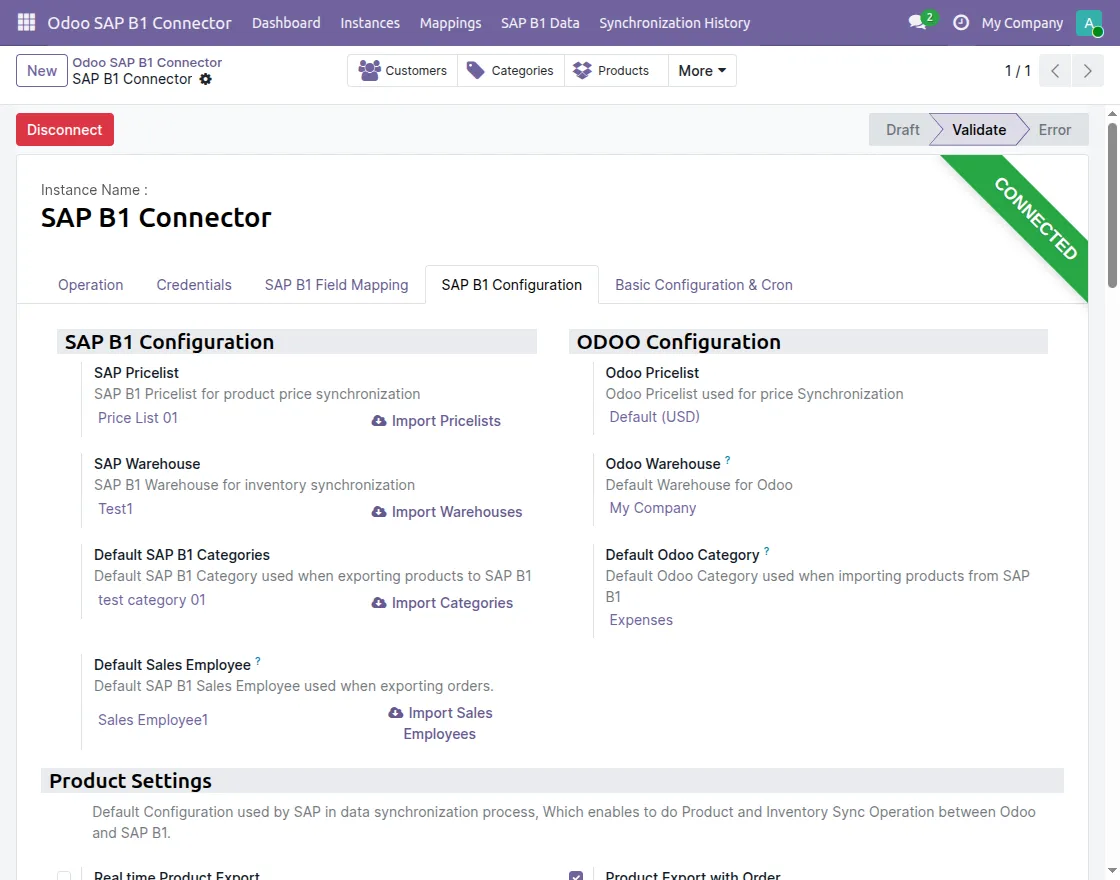The image size is (1120, 880).
Task: Click cloud icon beside Import Categories
Action: pos(379,603)
